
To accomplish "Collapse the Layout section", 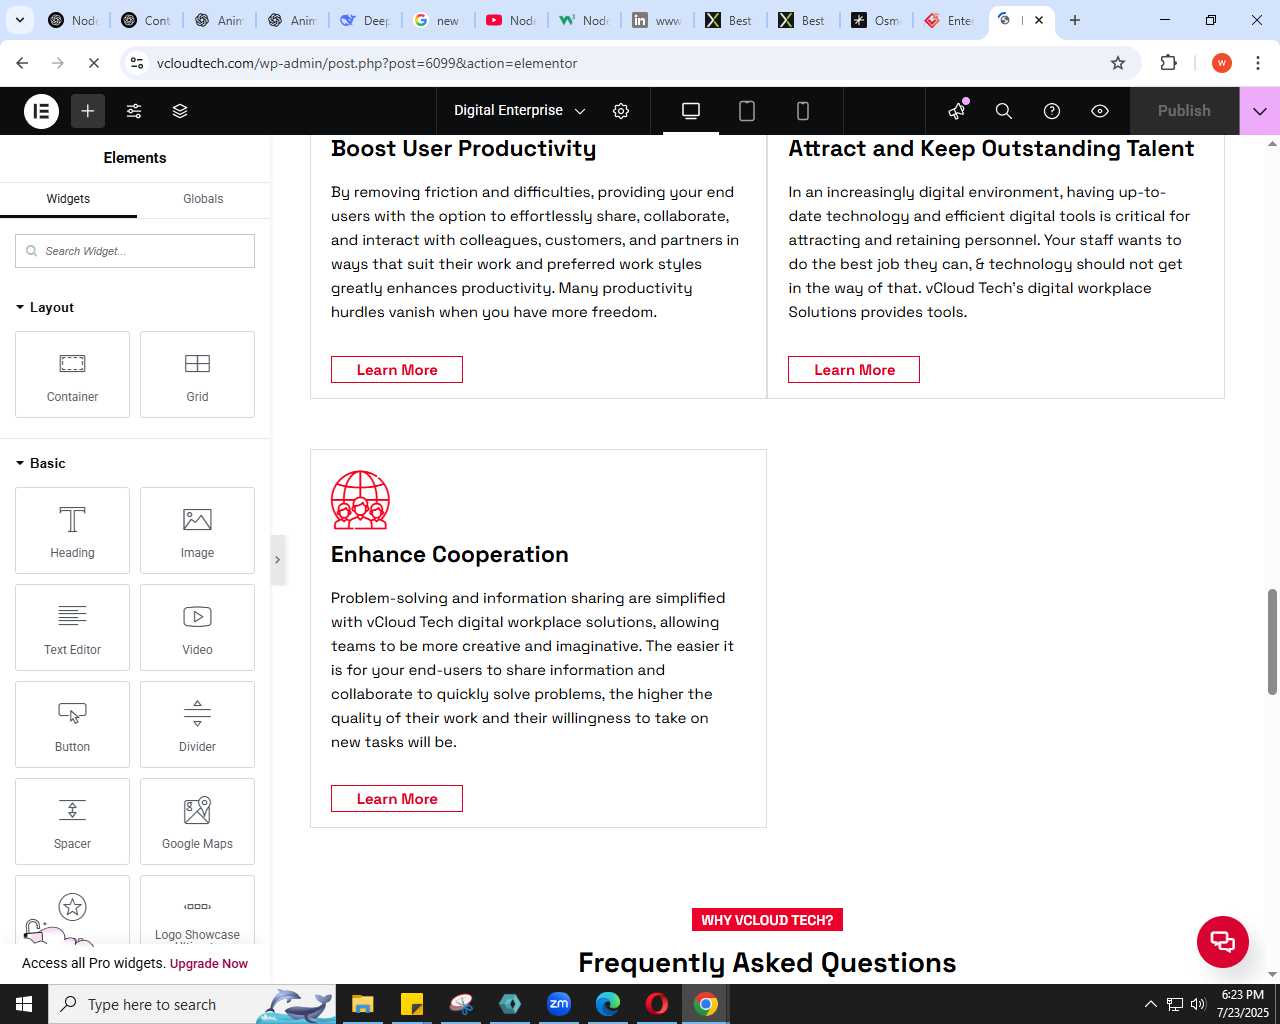I will pyautogui.click(x=44, y=307).
